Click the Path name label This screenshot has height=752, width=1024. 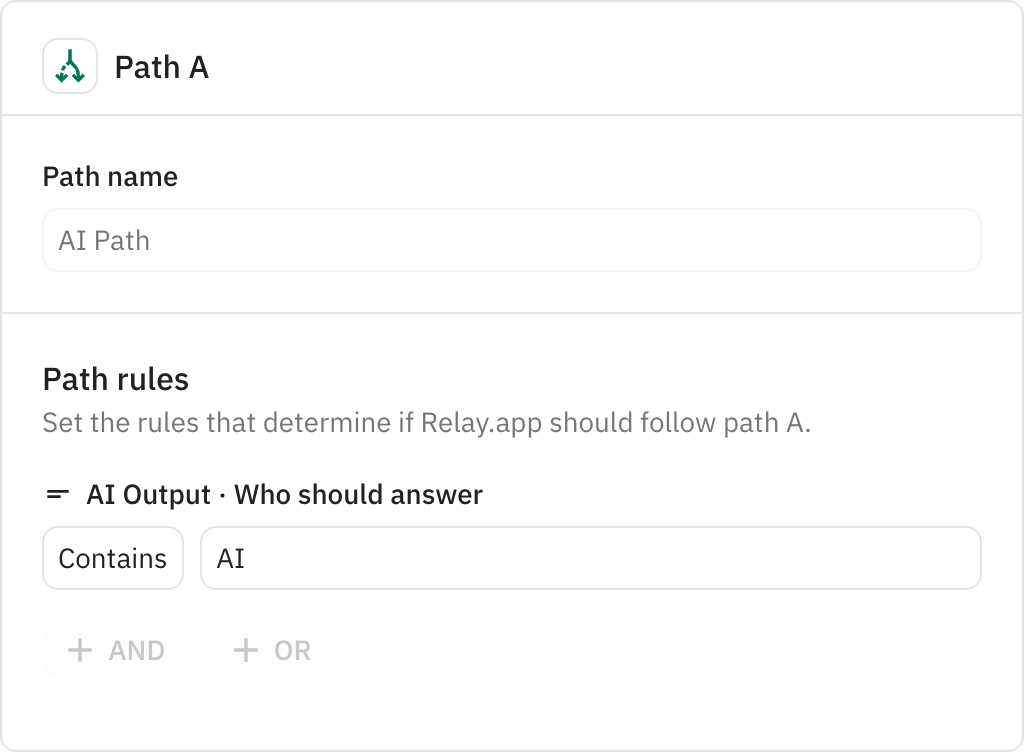(x=109, y=176)
